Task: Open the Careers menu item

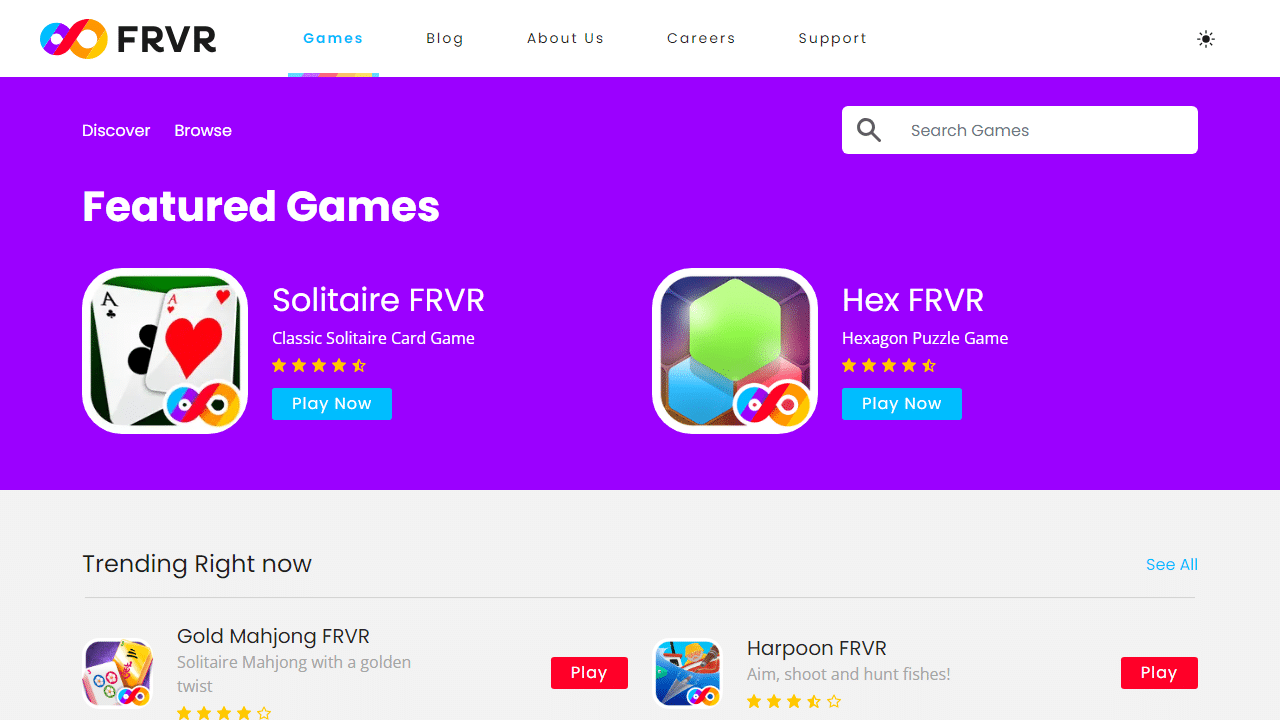Action: (701, 38)
